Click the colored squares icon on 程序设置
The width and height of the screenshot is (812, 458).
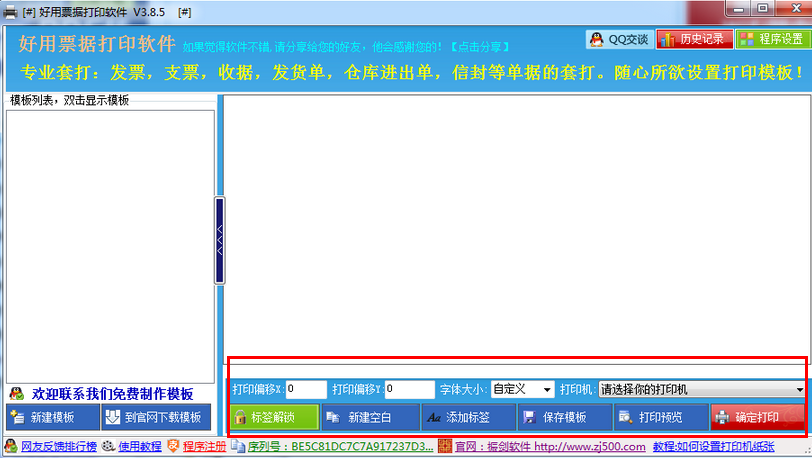click(747, 39)
